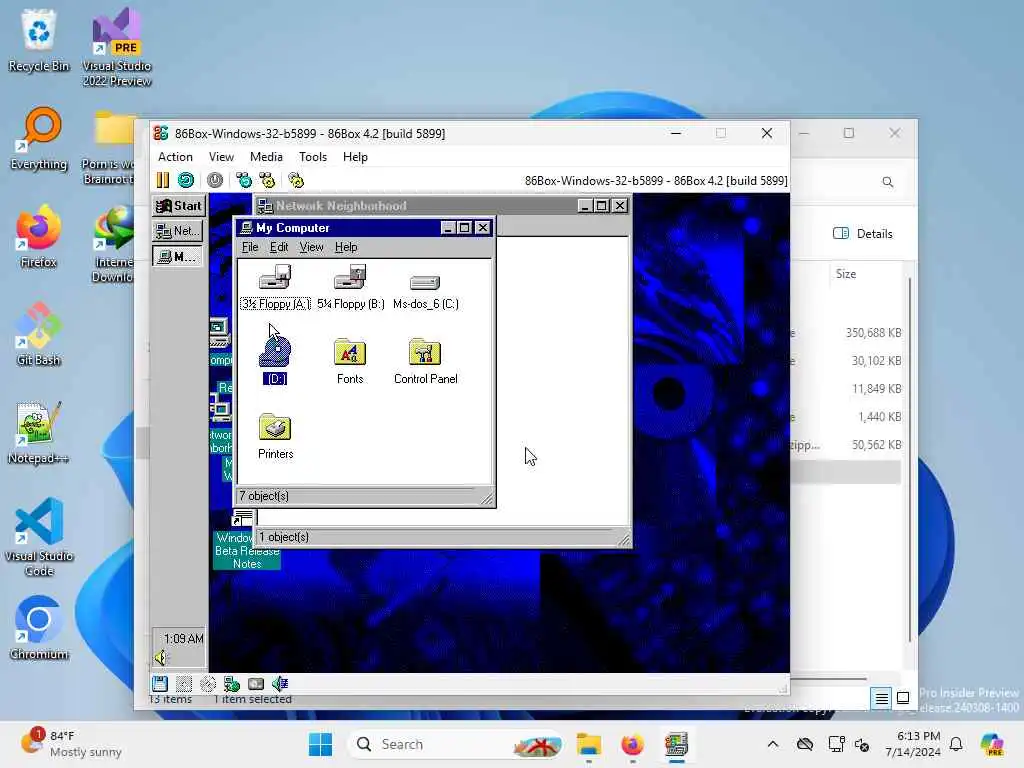Select the 5¼ Floppy (B:) drive
Viewport: 1024px width, 768px height.
(x=351, y=287)
